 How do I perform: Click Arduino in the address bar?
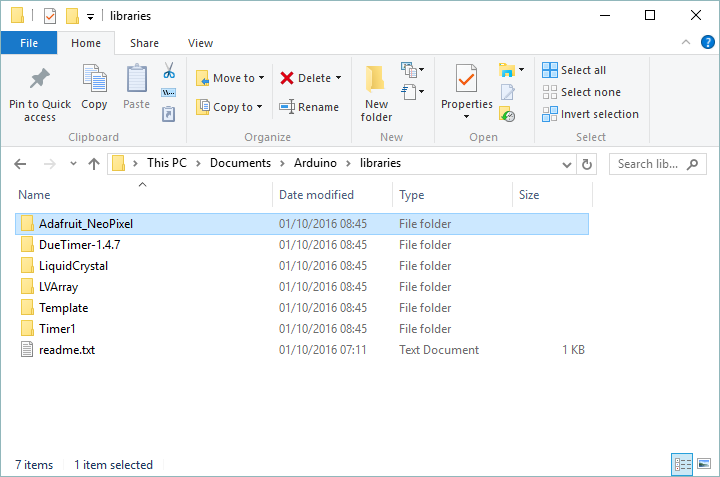click(x=315, y=163)
